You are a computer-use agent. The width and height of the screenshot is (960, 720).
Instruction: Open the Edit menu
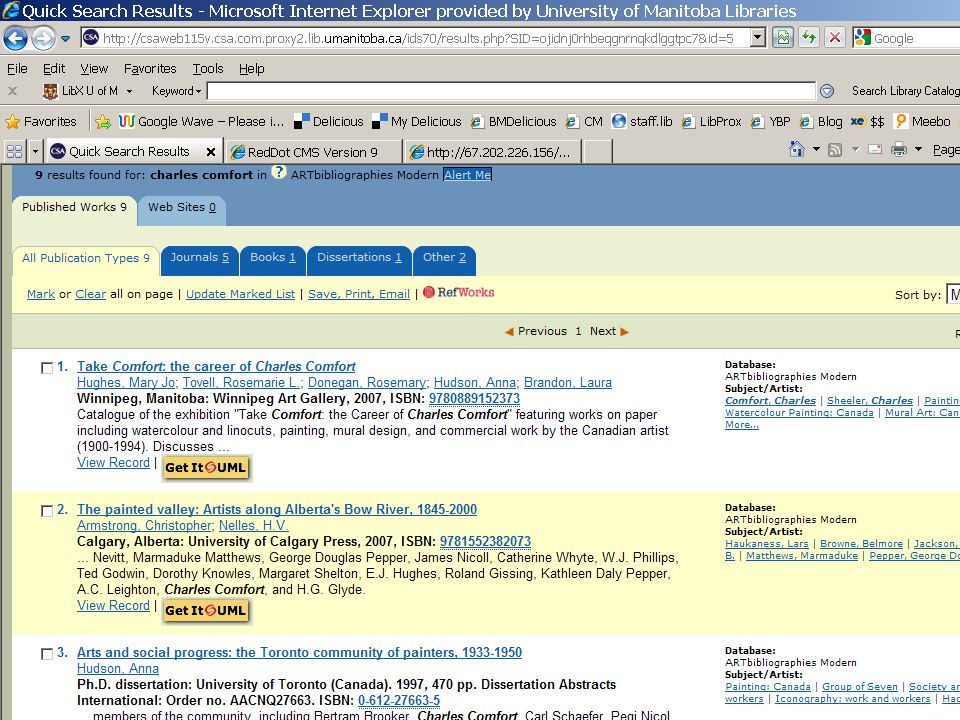54,69
